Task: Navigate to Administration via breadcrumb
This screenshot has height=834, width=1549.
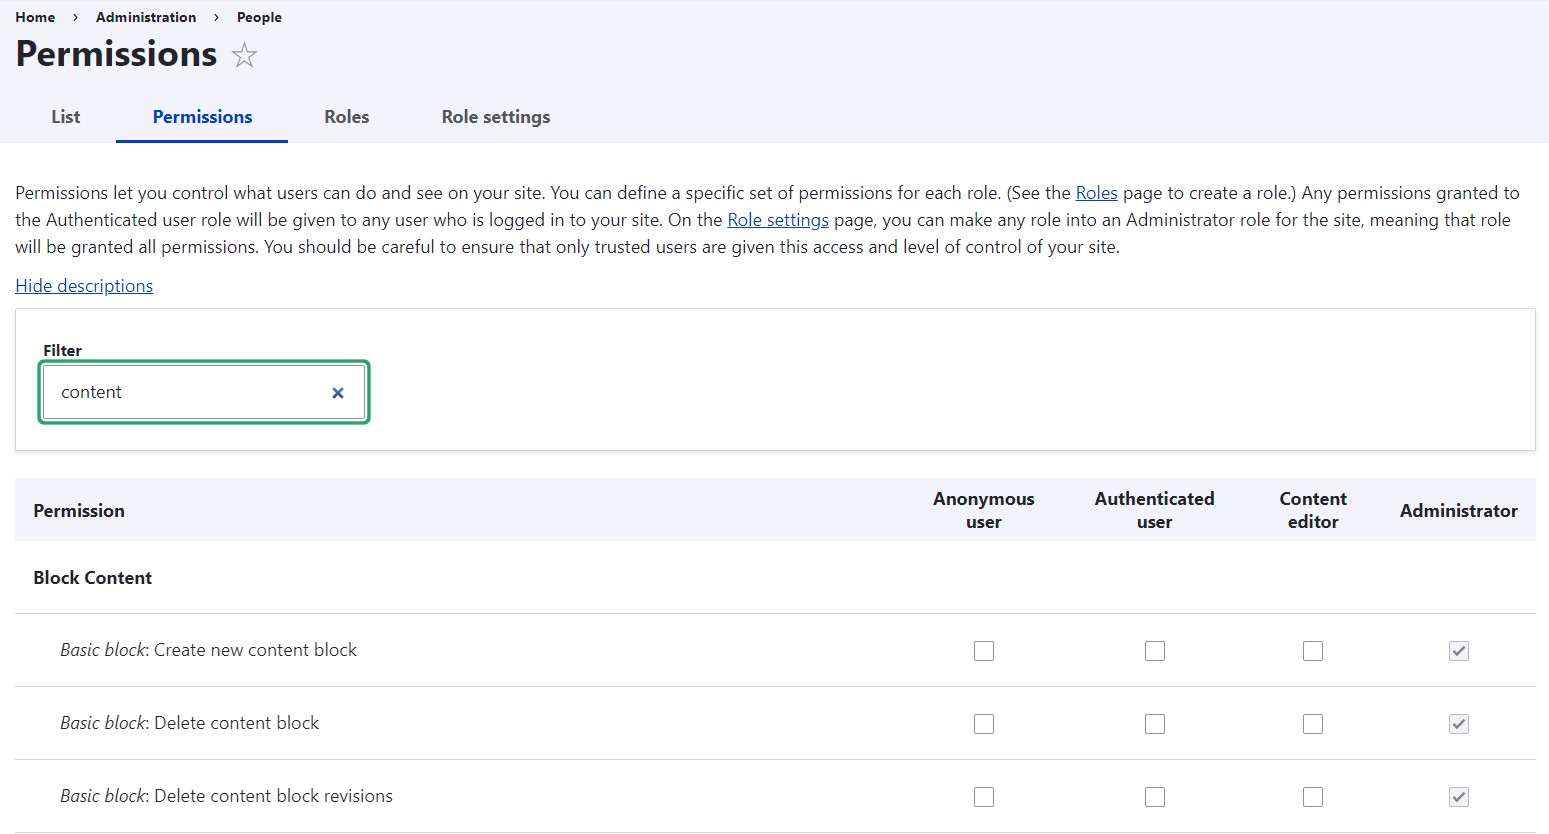Action: pos(146,17)
